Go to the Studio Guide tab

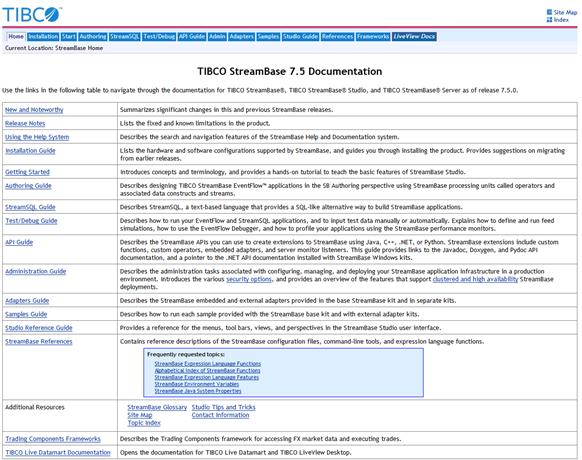pyautogui.click(x=300, y=36)
